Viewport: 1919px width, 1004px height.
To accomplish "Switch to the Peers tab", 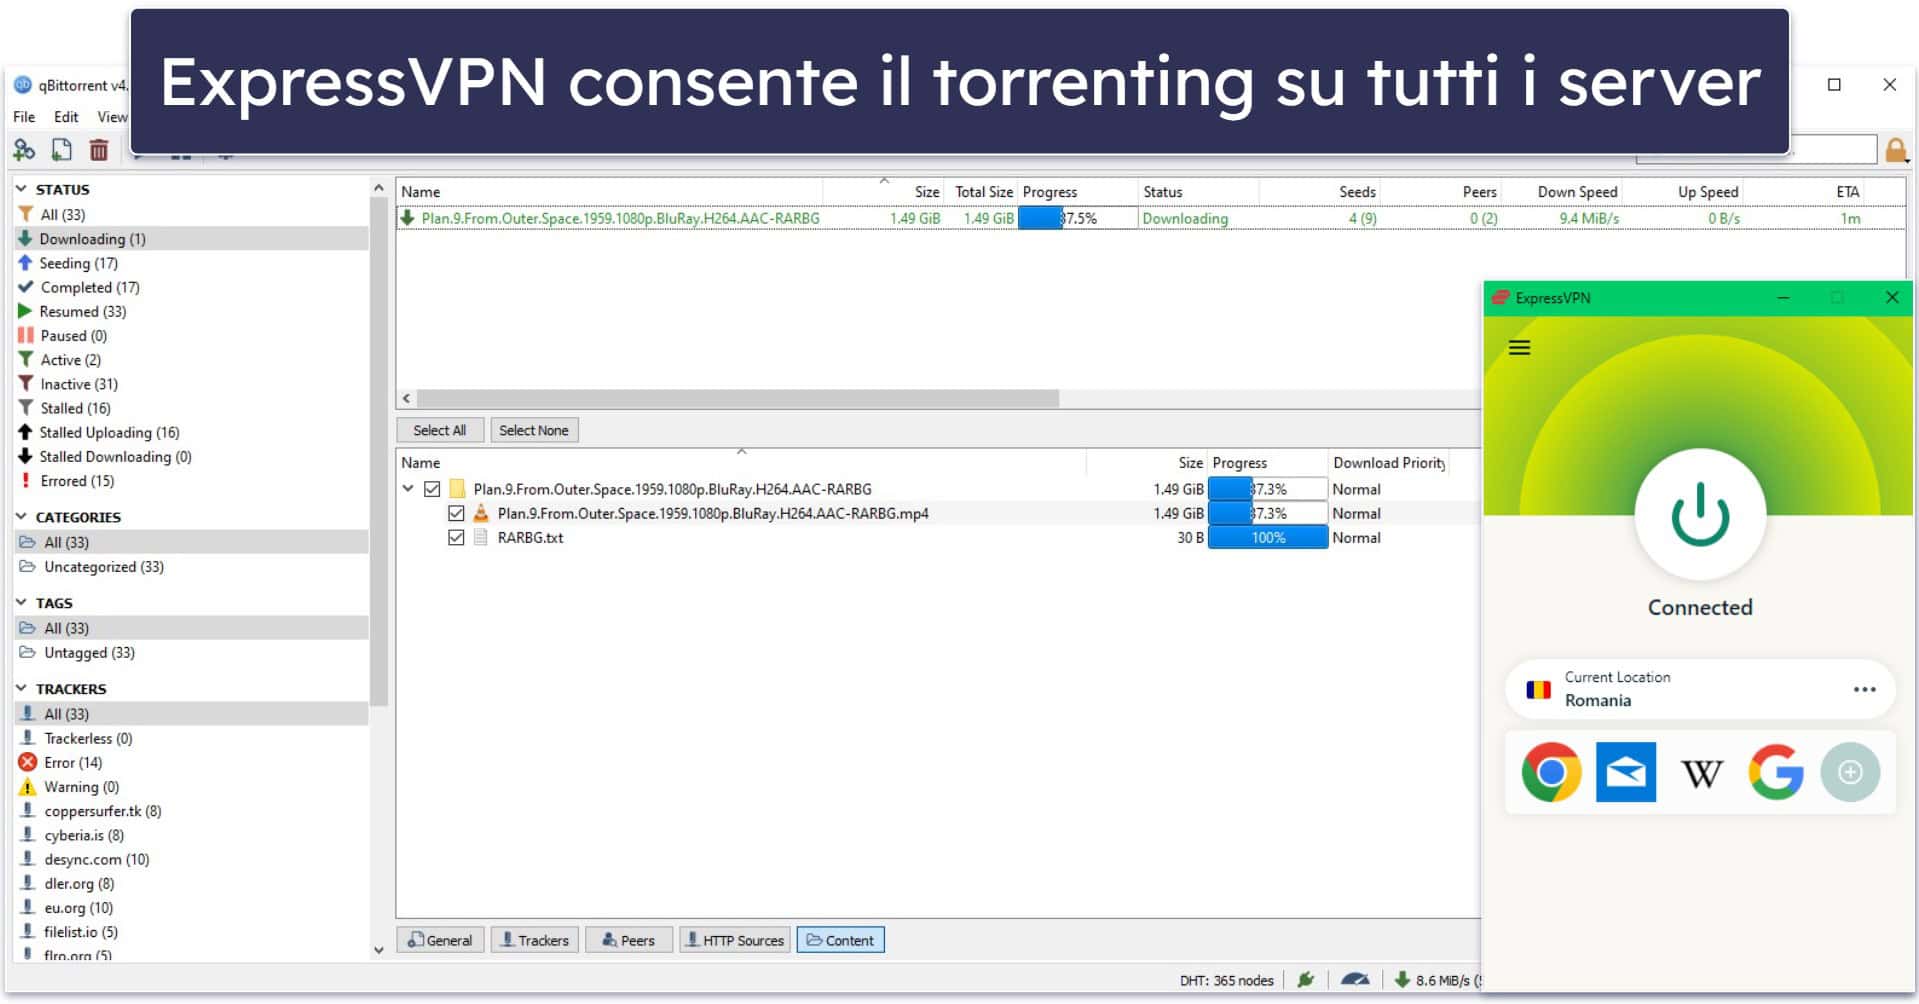I will pos(628,940).
